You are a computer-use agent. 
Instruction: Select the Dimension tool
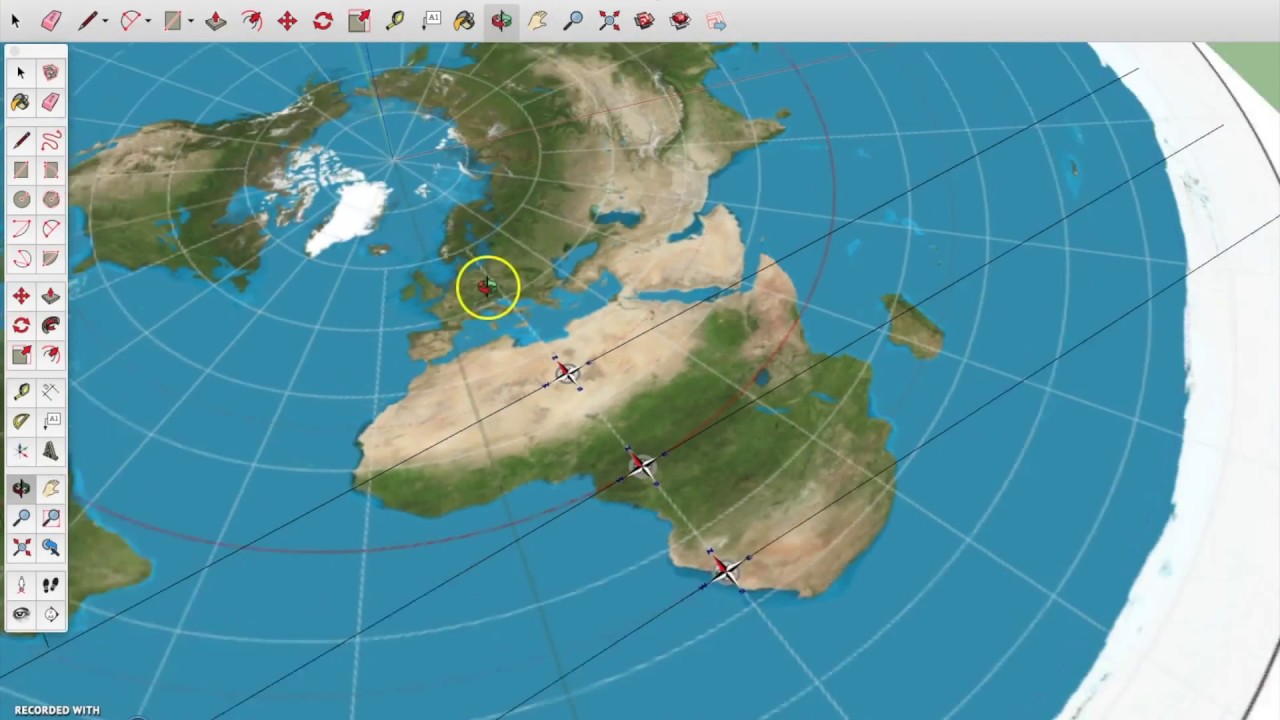click(51, 392)
